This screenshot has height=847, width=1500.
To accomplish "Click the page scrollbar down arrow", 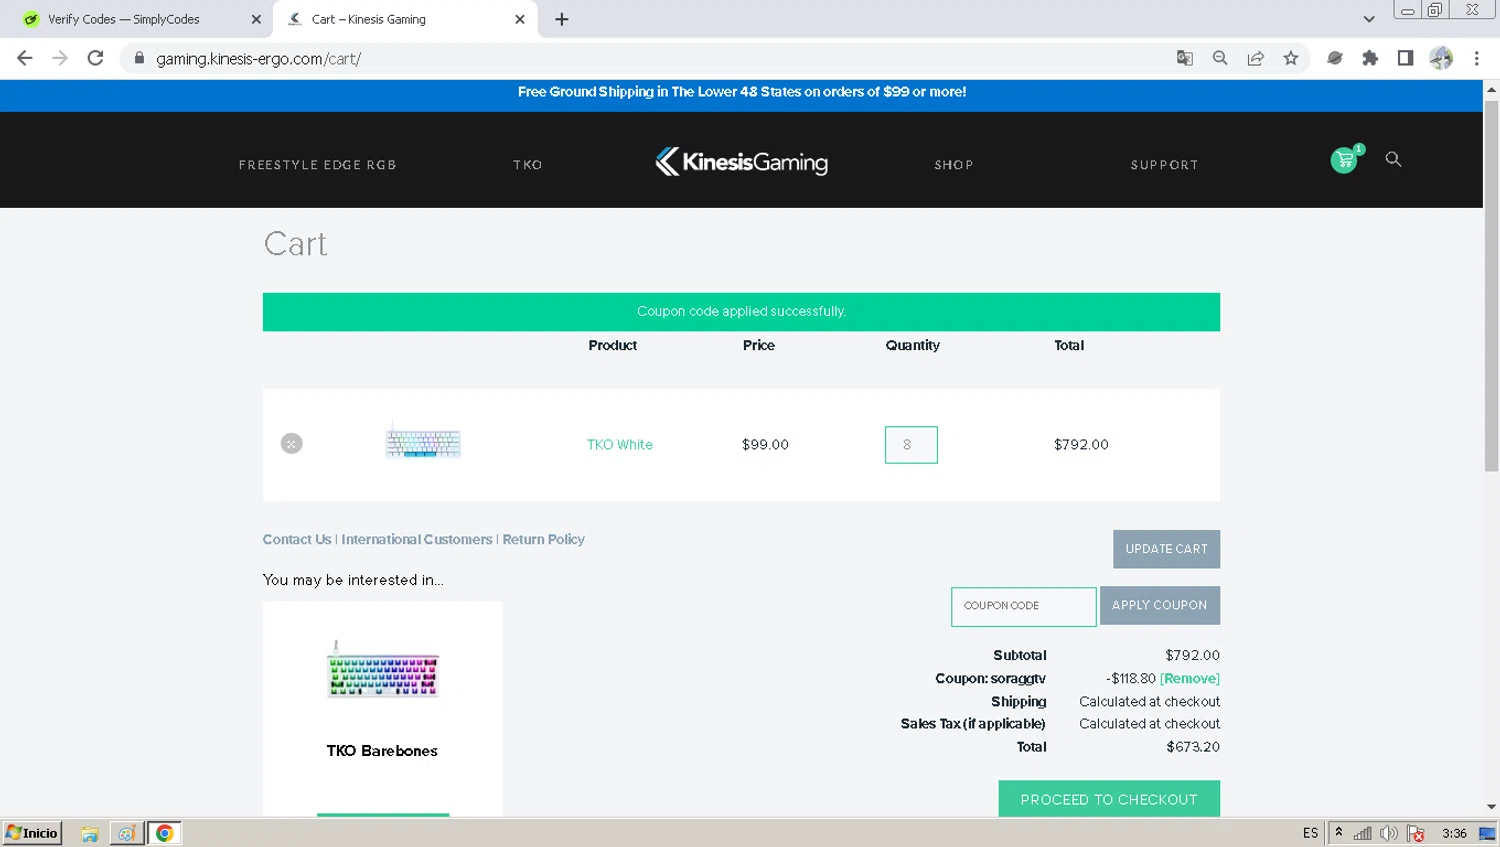I will (1491, 806).
